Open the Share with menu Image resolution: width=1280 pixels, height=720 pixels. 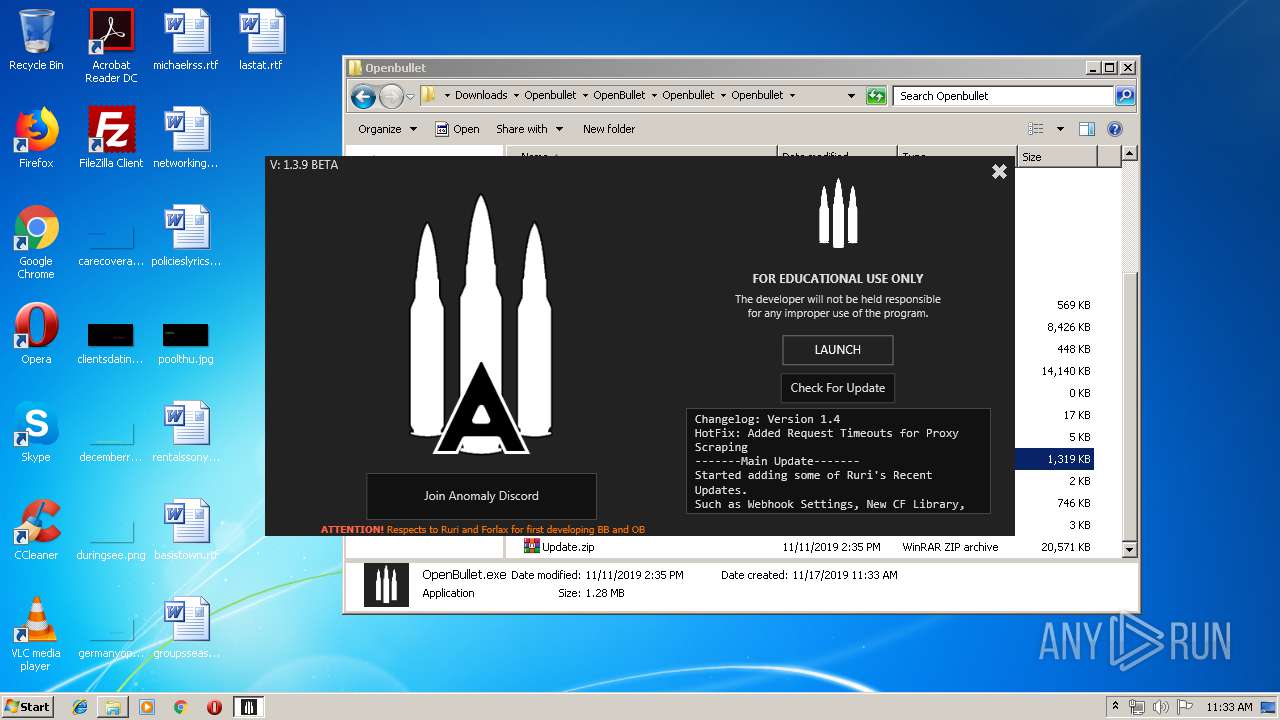529,129
